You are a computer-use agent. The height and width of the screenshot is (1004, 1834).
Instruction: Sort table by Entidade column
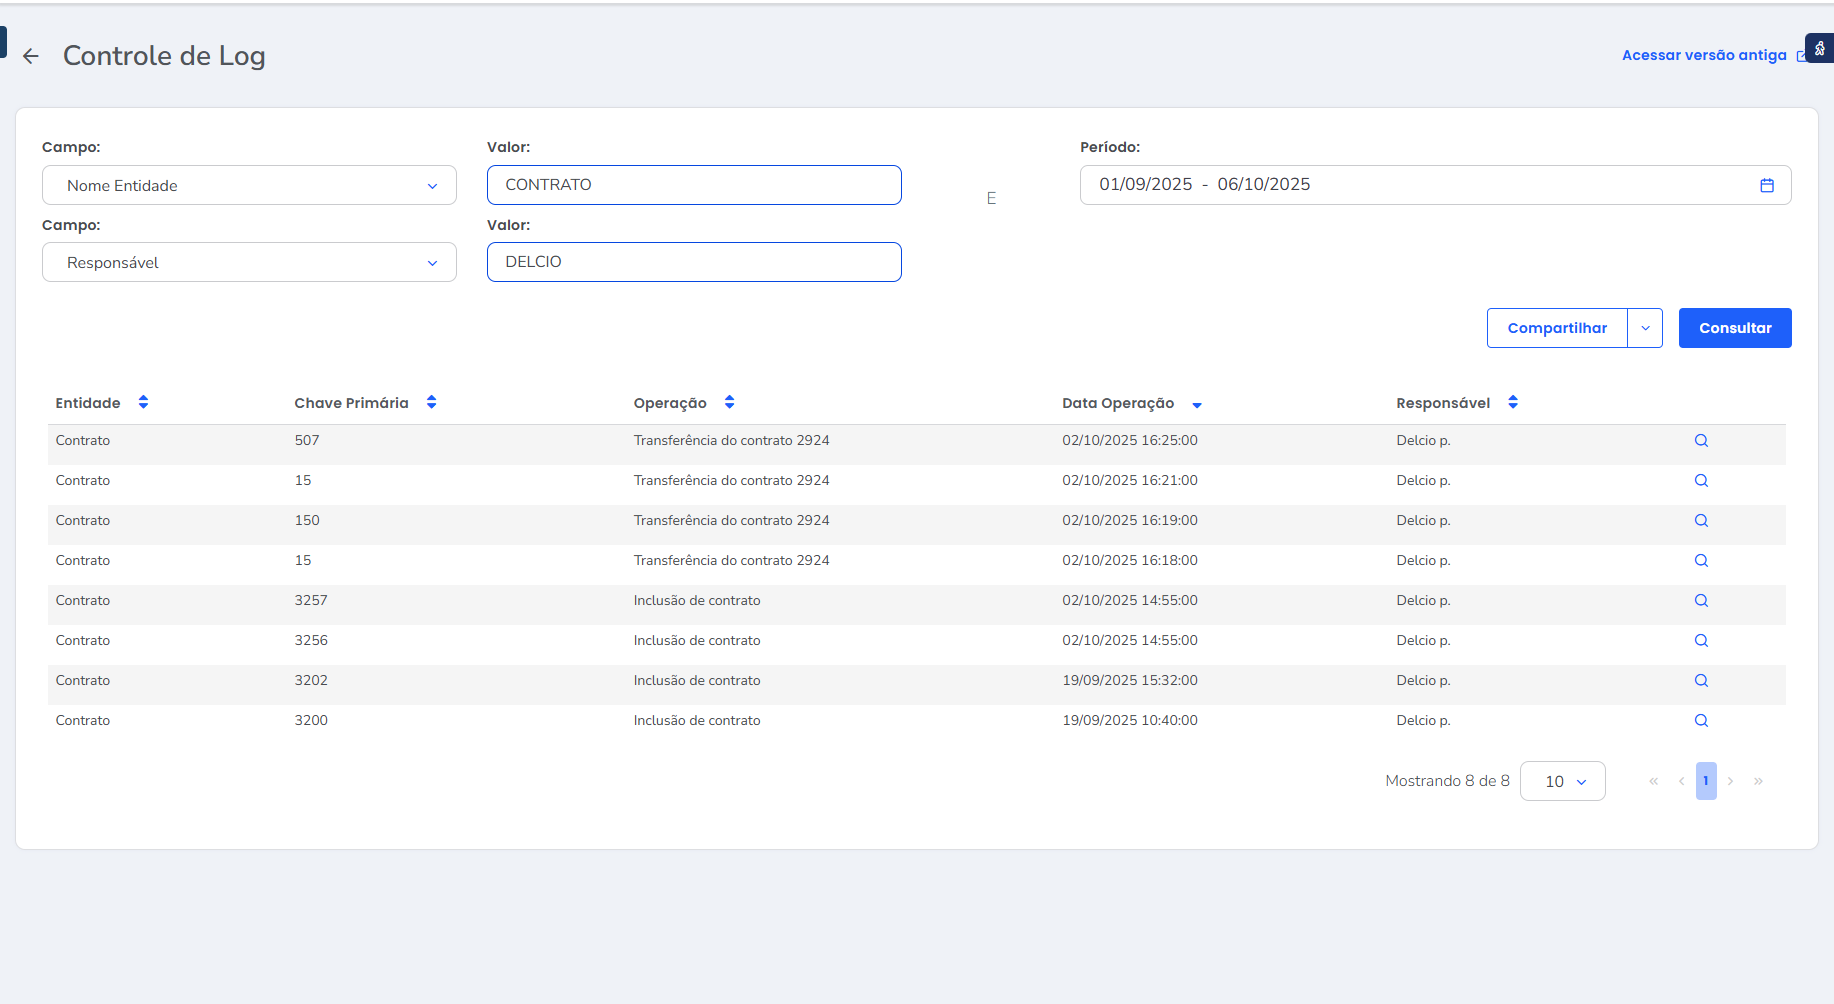(x=143, y=402)
